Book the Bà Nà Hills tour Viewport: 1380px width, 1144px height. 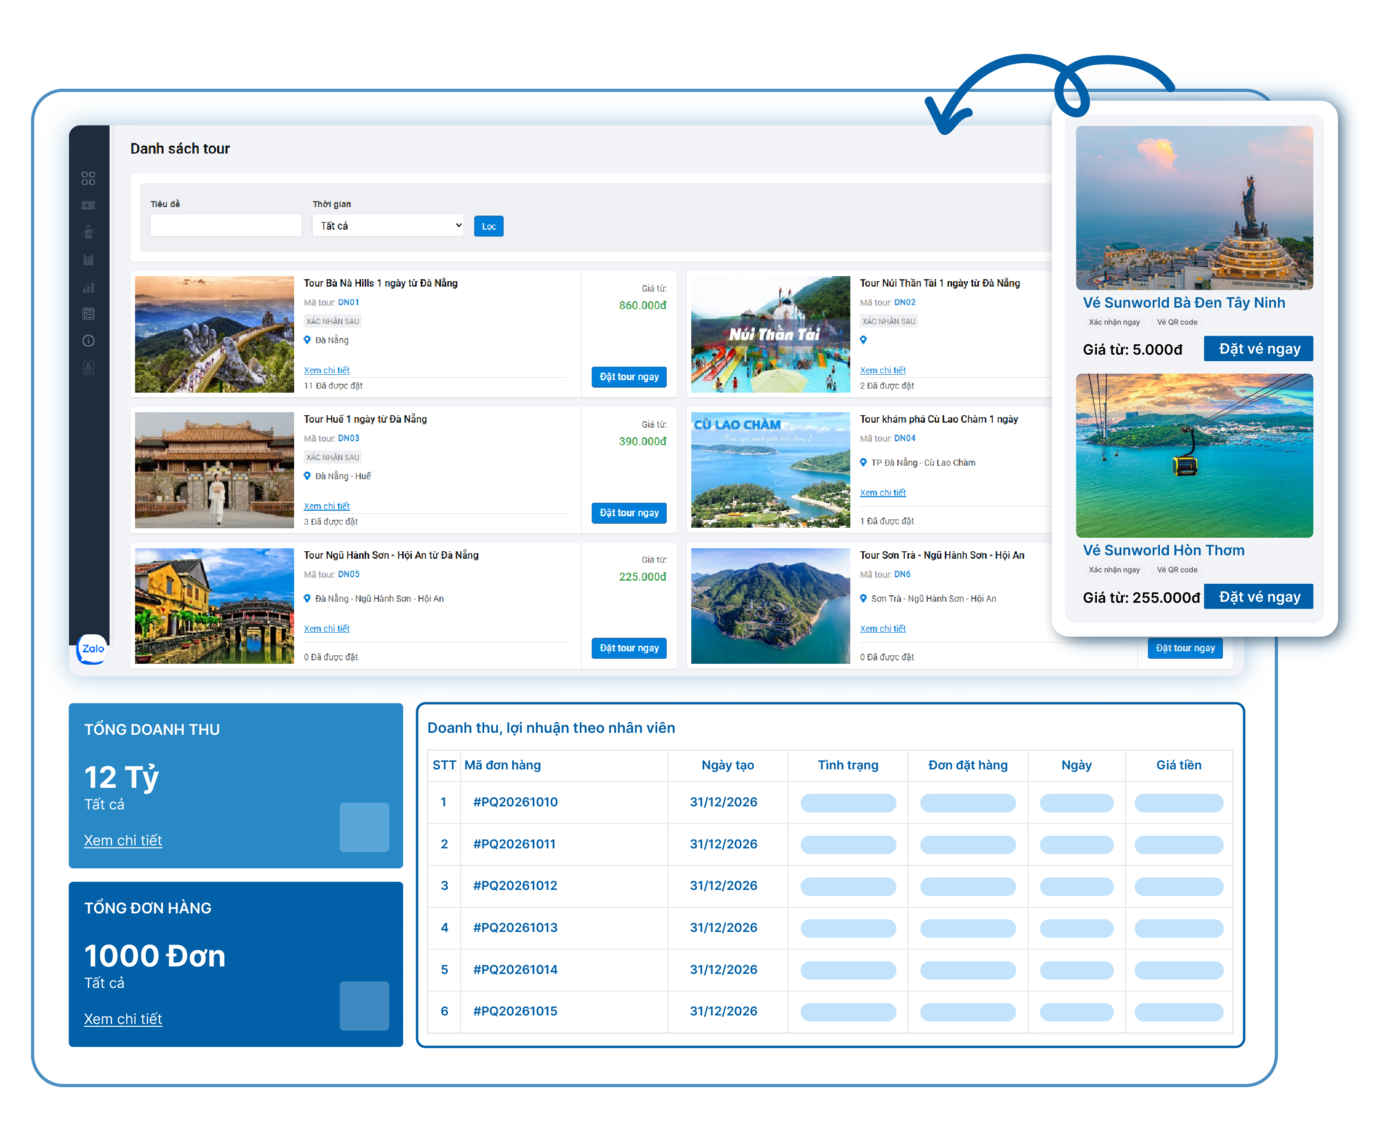tap(629, 377)
